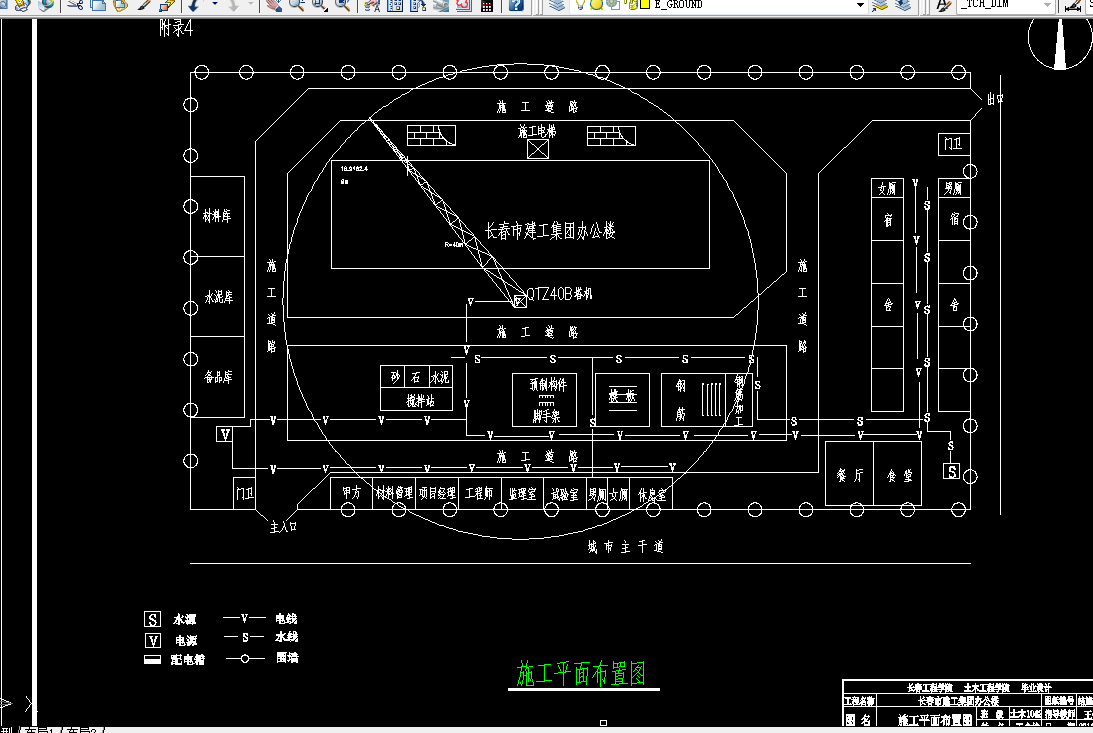Click the Paste from Clipboard icon
This screenshot has height=733, width=1093.
coord(120,7)
